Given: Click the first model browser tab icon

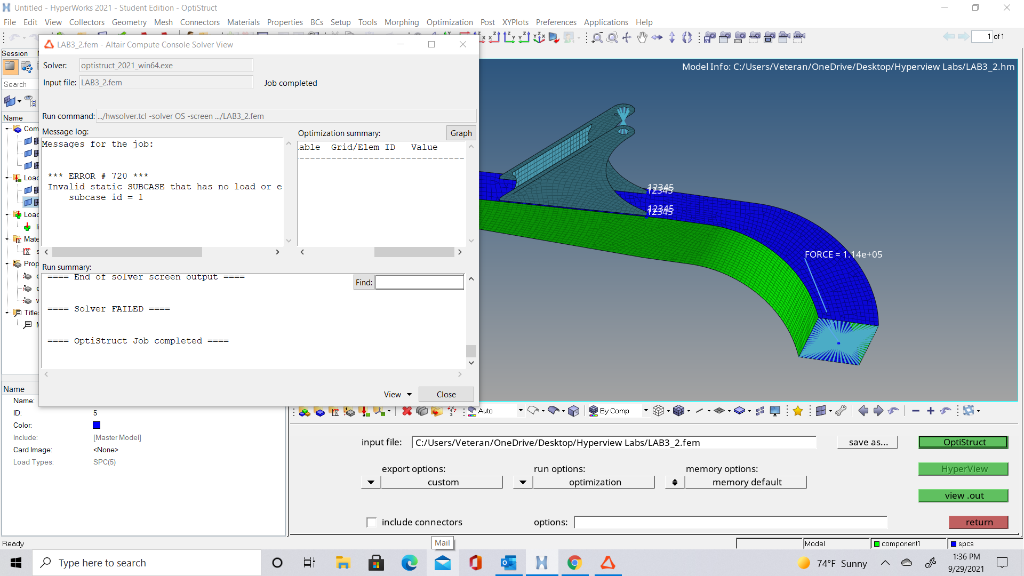Looking at the screenshot, I should (x=10, y=66).
